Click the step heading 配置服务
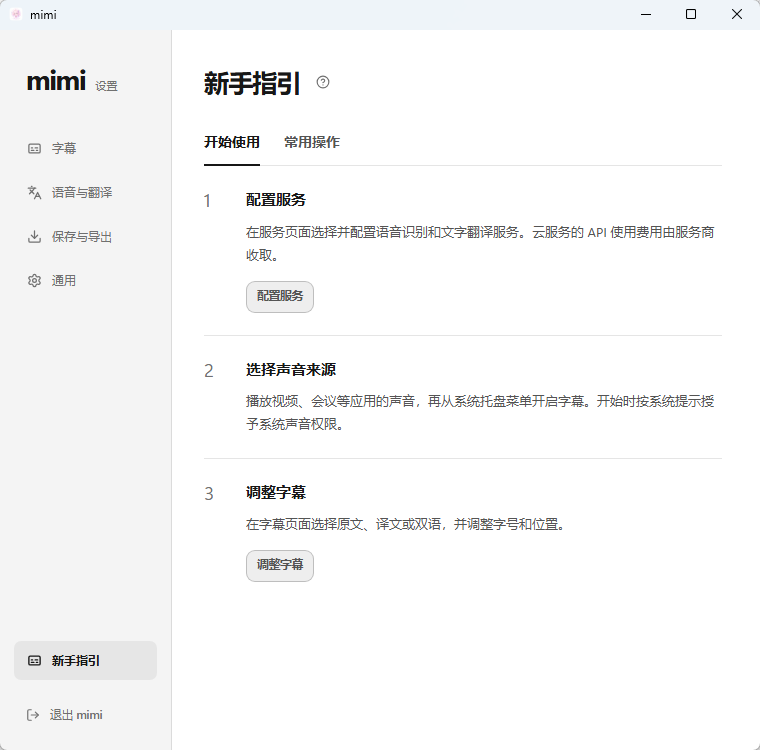The width and height of the screenshot is (760, 750). [276, 200]
